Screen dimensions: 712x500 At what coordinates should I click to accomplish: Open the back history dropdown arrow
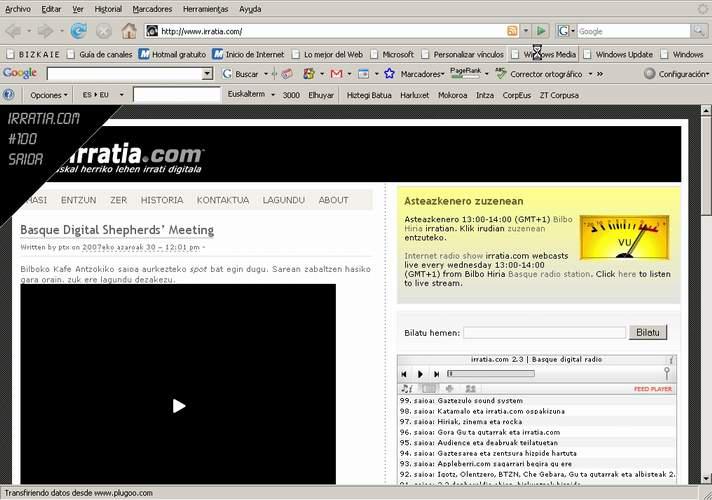[x=29, y=31]
